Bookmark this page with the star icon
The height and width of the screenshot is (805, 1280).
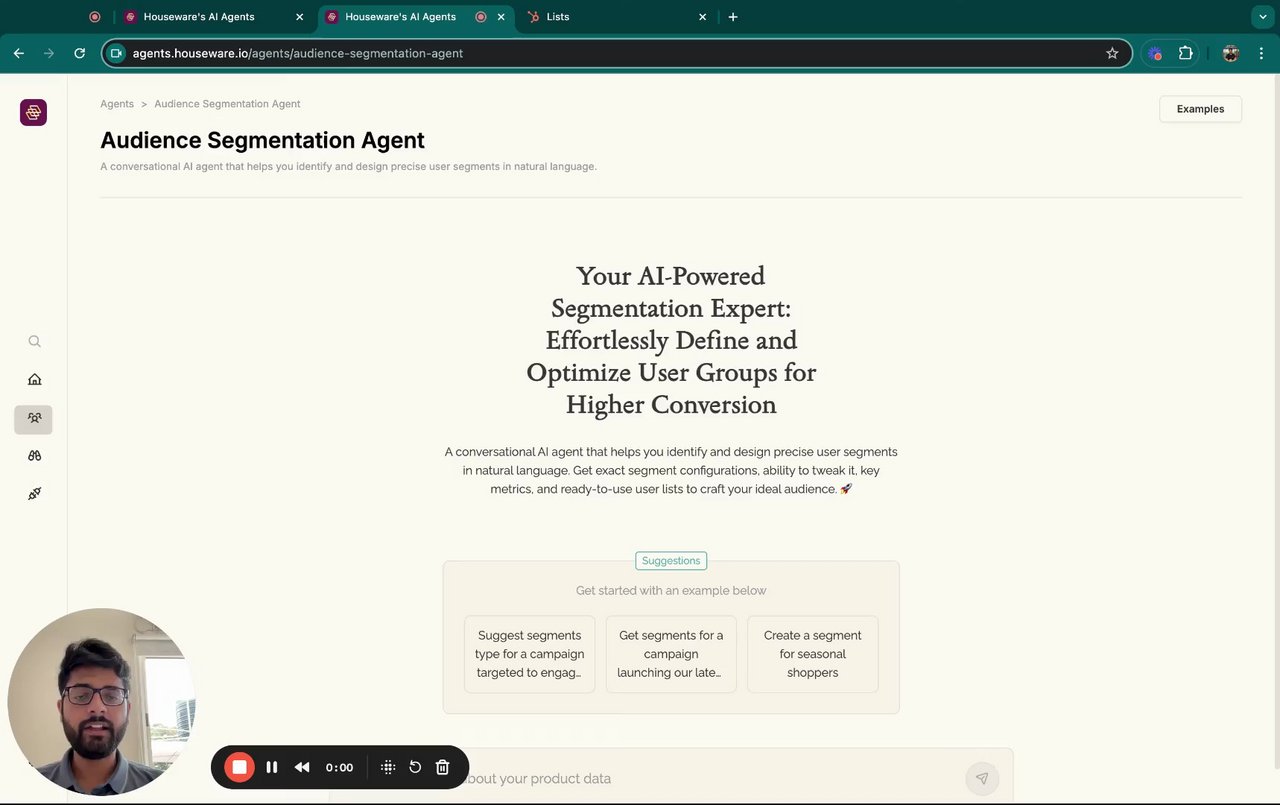click(1112, 53)
